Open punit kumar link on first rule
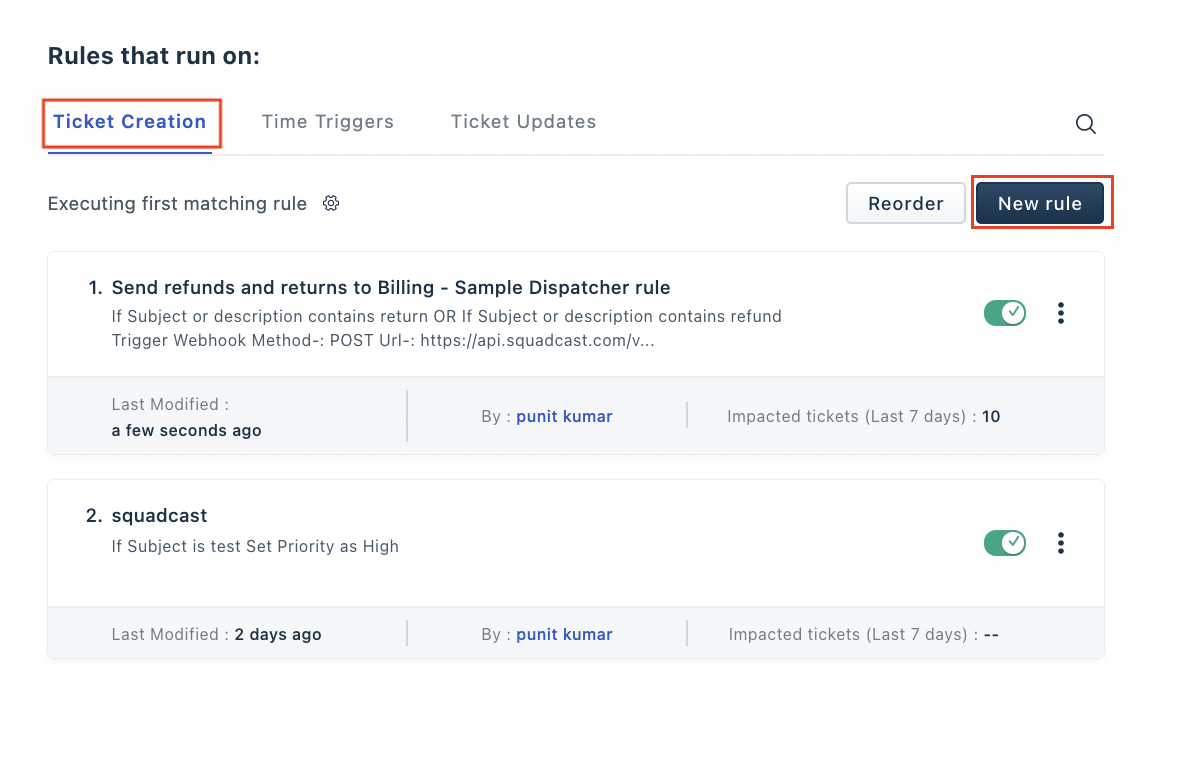This screenshot has width=1196, height=758. (564, 416)
